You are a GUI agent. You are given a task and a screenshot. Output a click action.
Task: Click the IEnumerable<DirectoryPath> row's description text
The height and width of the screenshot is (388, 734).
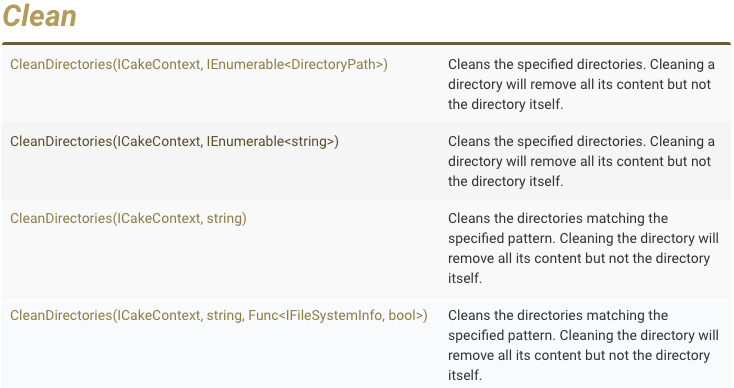click(581, 84)
